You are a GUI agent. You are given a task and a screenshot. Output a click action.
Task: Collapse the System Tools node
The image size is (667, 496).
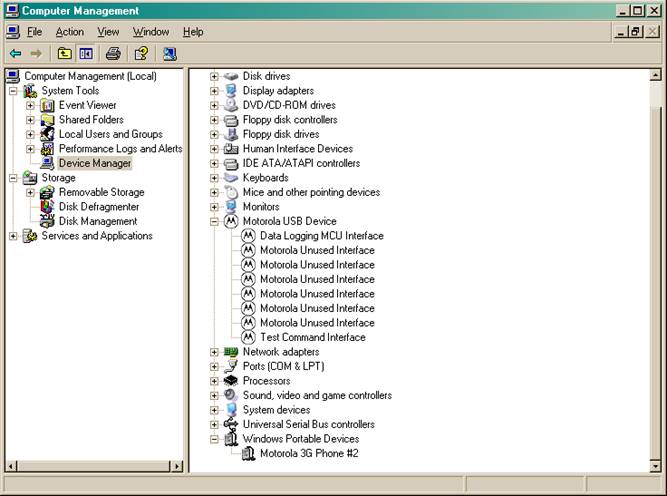pyautogui.click(x=13, y=91)
